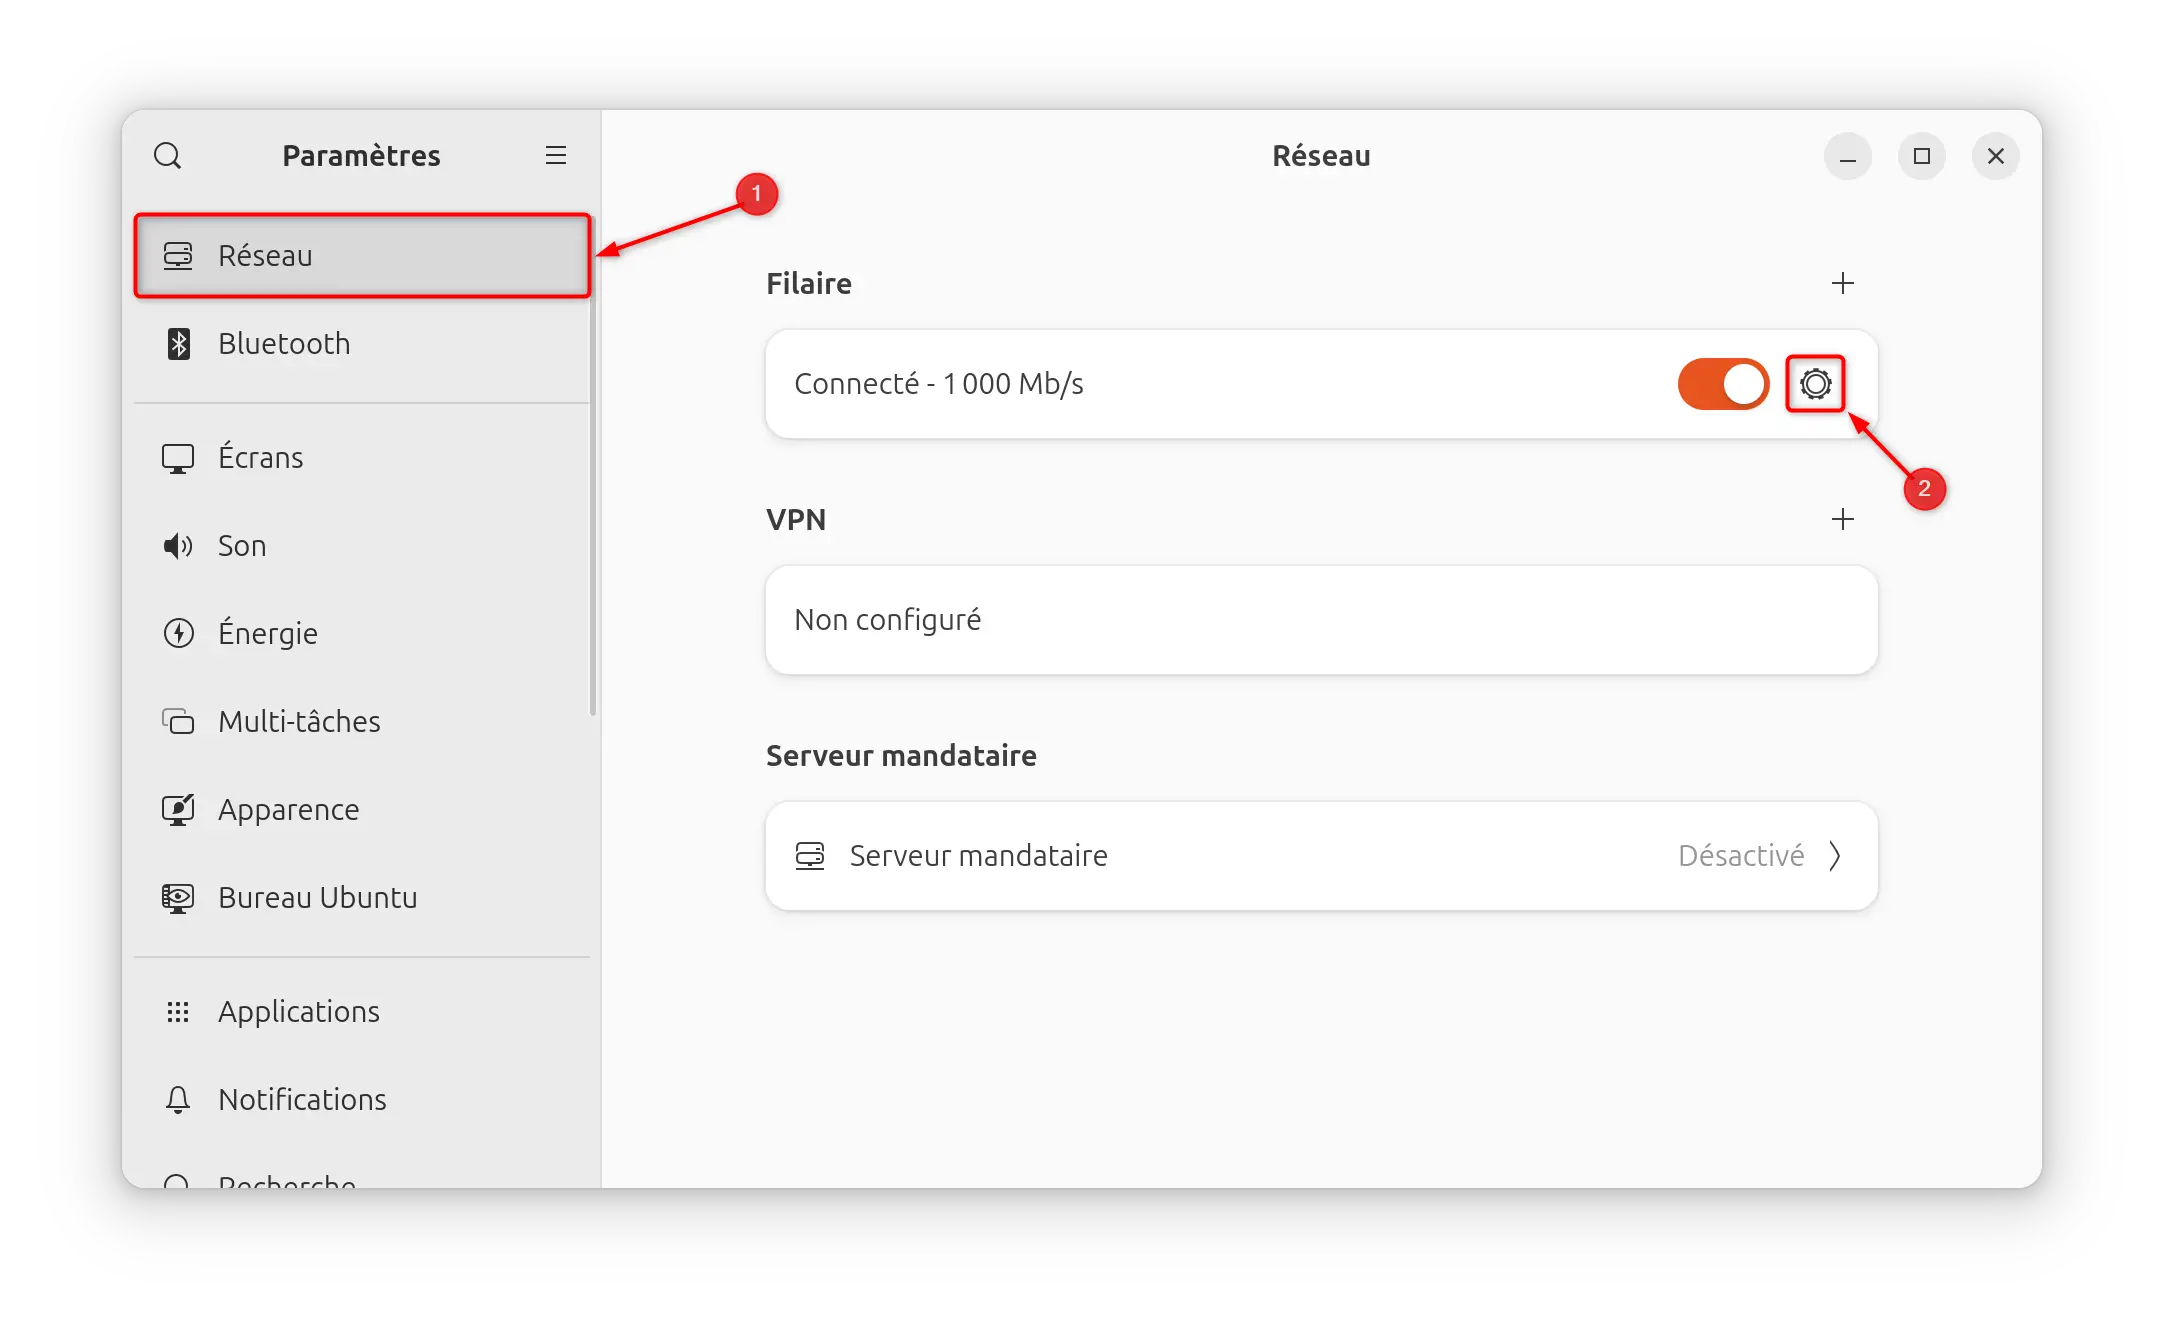2164x1322 pixels.
Task: Minimize the Paramètres window
Action: pyautogui.click(x=1848, y=156)
